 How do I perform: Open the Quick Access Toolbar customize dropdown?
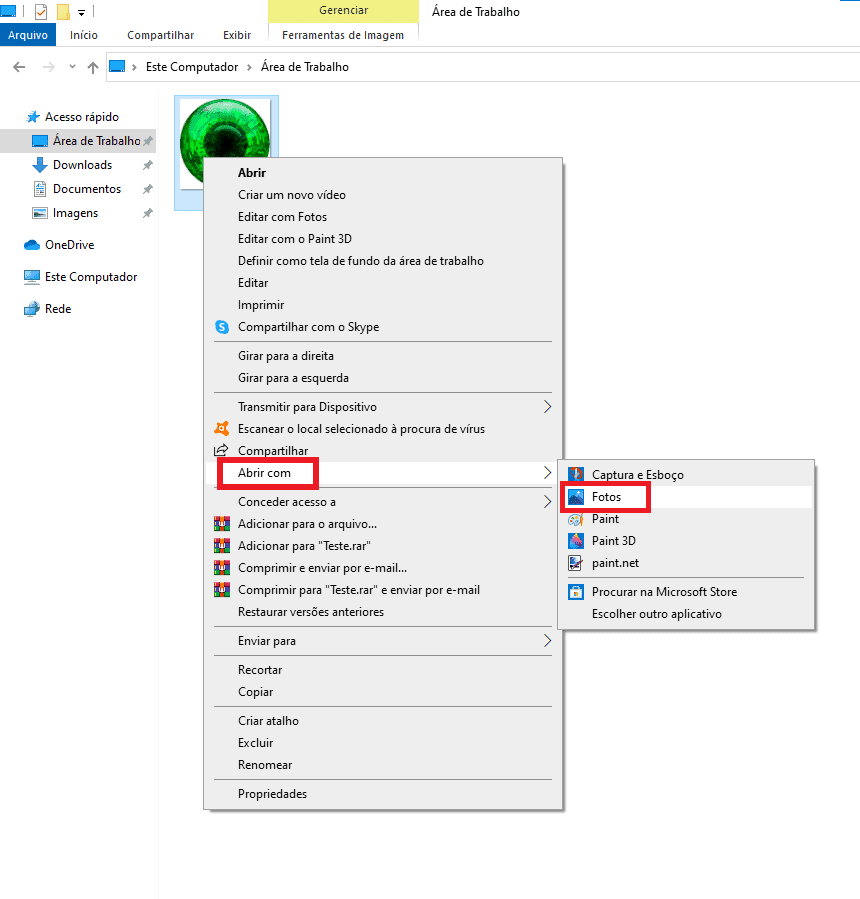point(81,11)
